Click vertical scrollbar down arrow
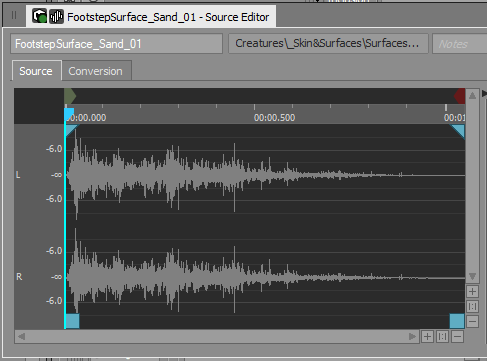 point(472,276)
